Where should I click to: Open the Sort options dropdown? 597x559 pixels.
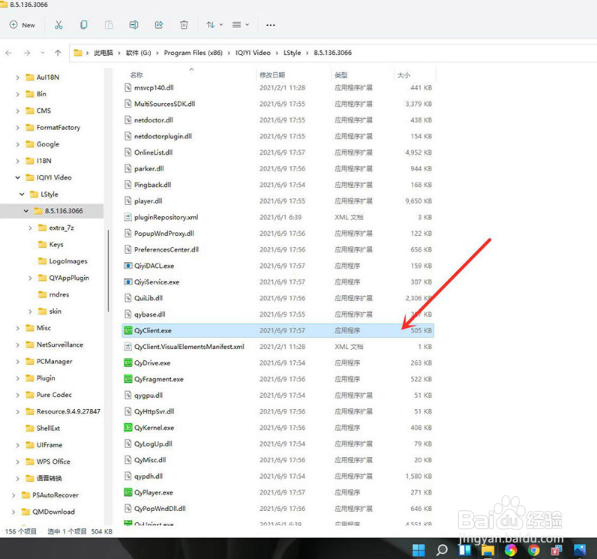pyautogui.click(x=214, y=25)
